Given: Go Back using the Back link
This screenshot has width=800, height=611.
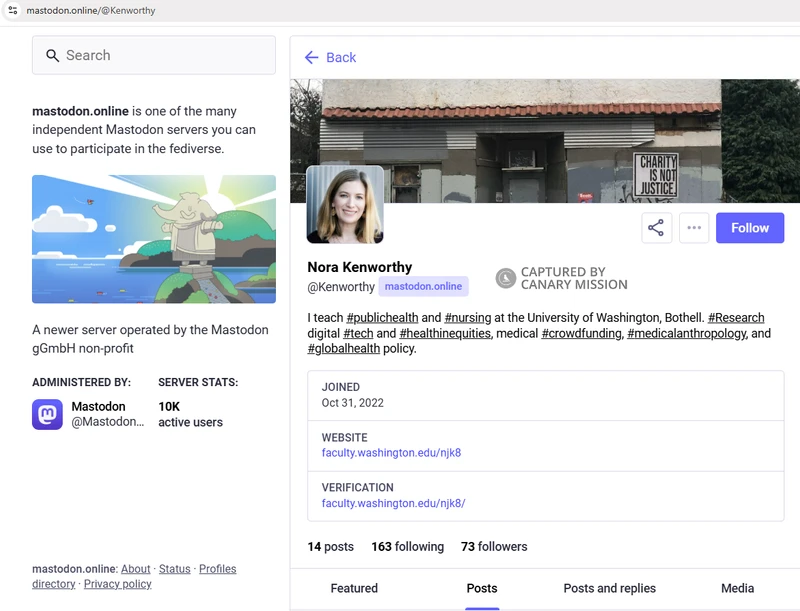Looking at the screenshot, I should click(x=331, y=57).
